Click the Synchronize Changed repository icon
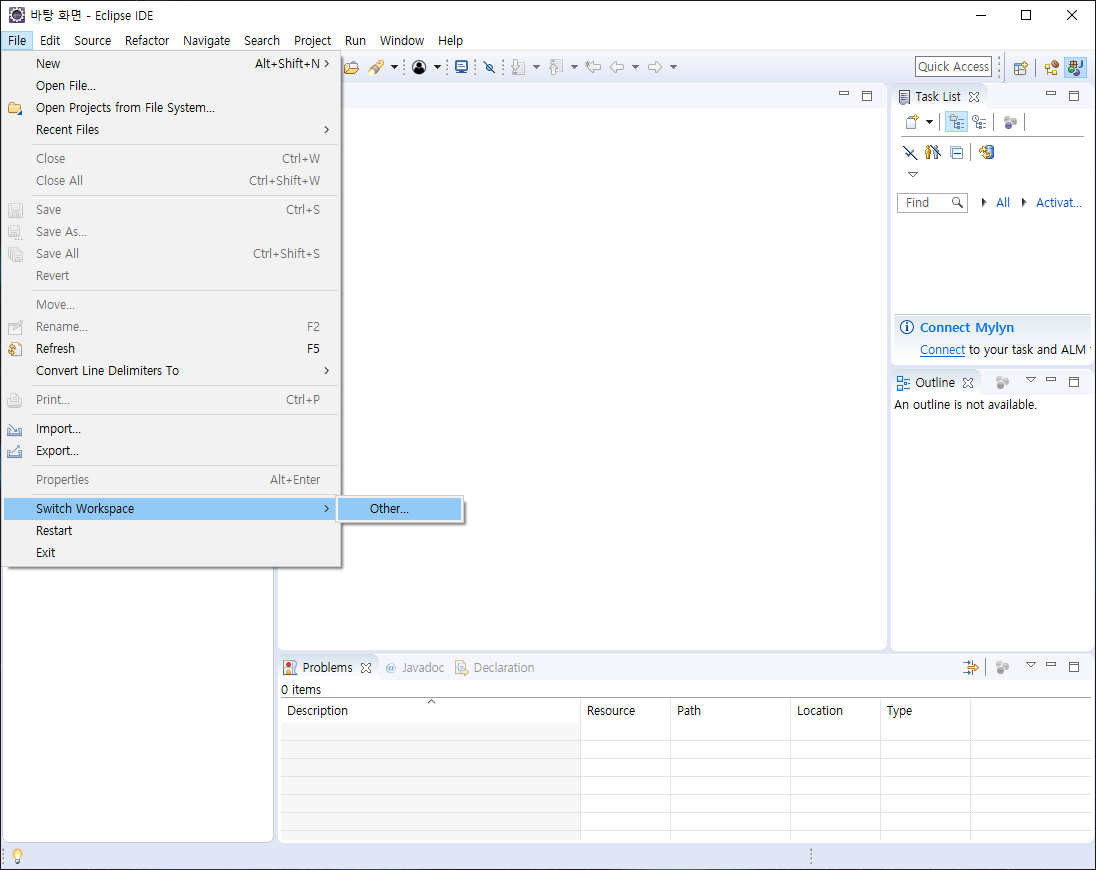This screenshot has width=1096, height=870. coord(986,152)
